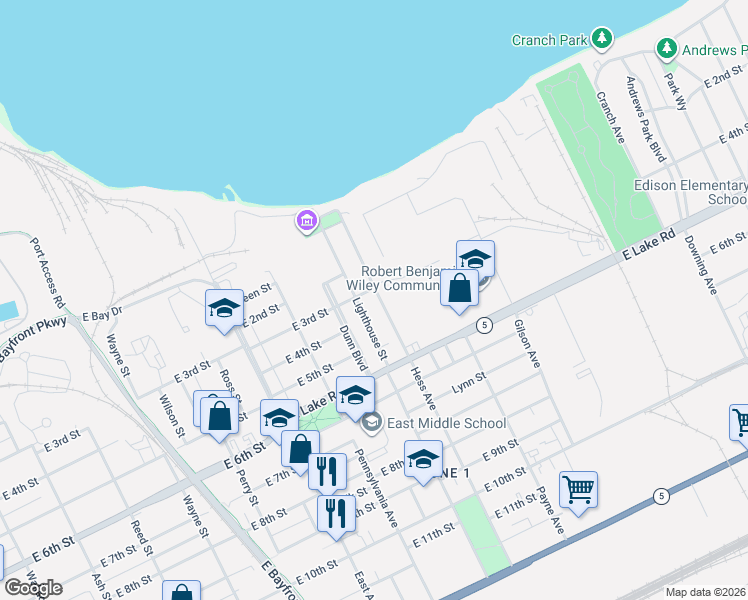Click the Lighthouse St label
The height and width of the screenshot is (600, 748).
pos(370,329)
